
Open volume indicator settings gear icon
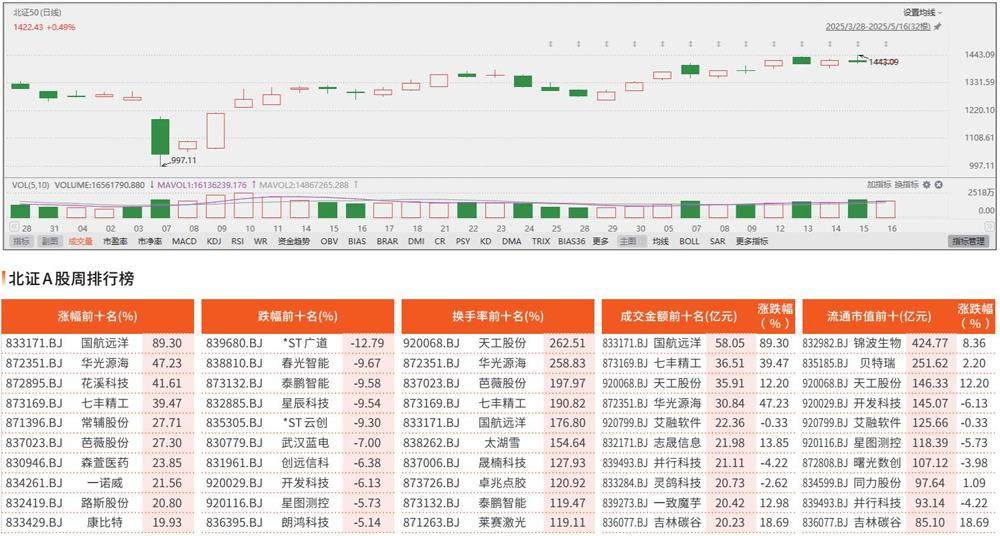coord(927,184)
